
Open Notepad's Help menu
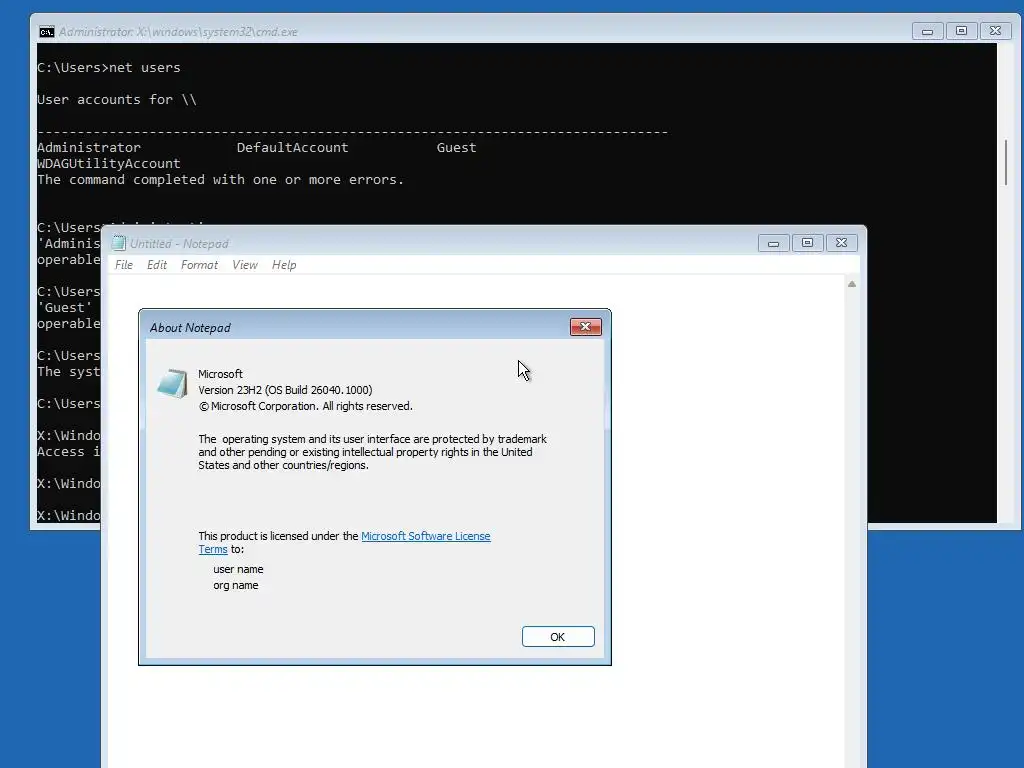click(x=284, y=264)
